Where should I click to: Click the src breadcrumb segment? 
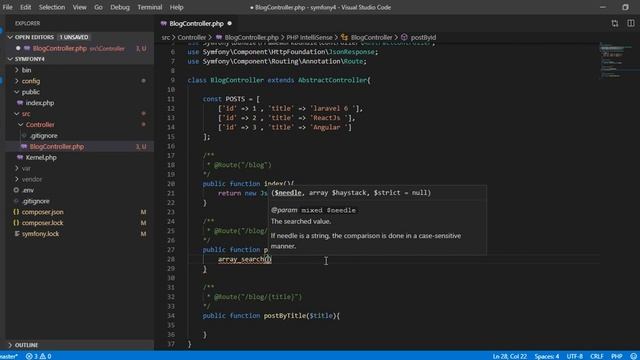point(165,37)
